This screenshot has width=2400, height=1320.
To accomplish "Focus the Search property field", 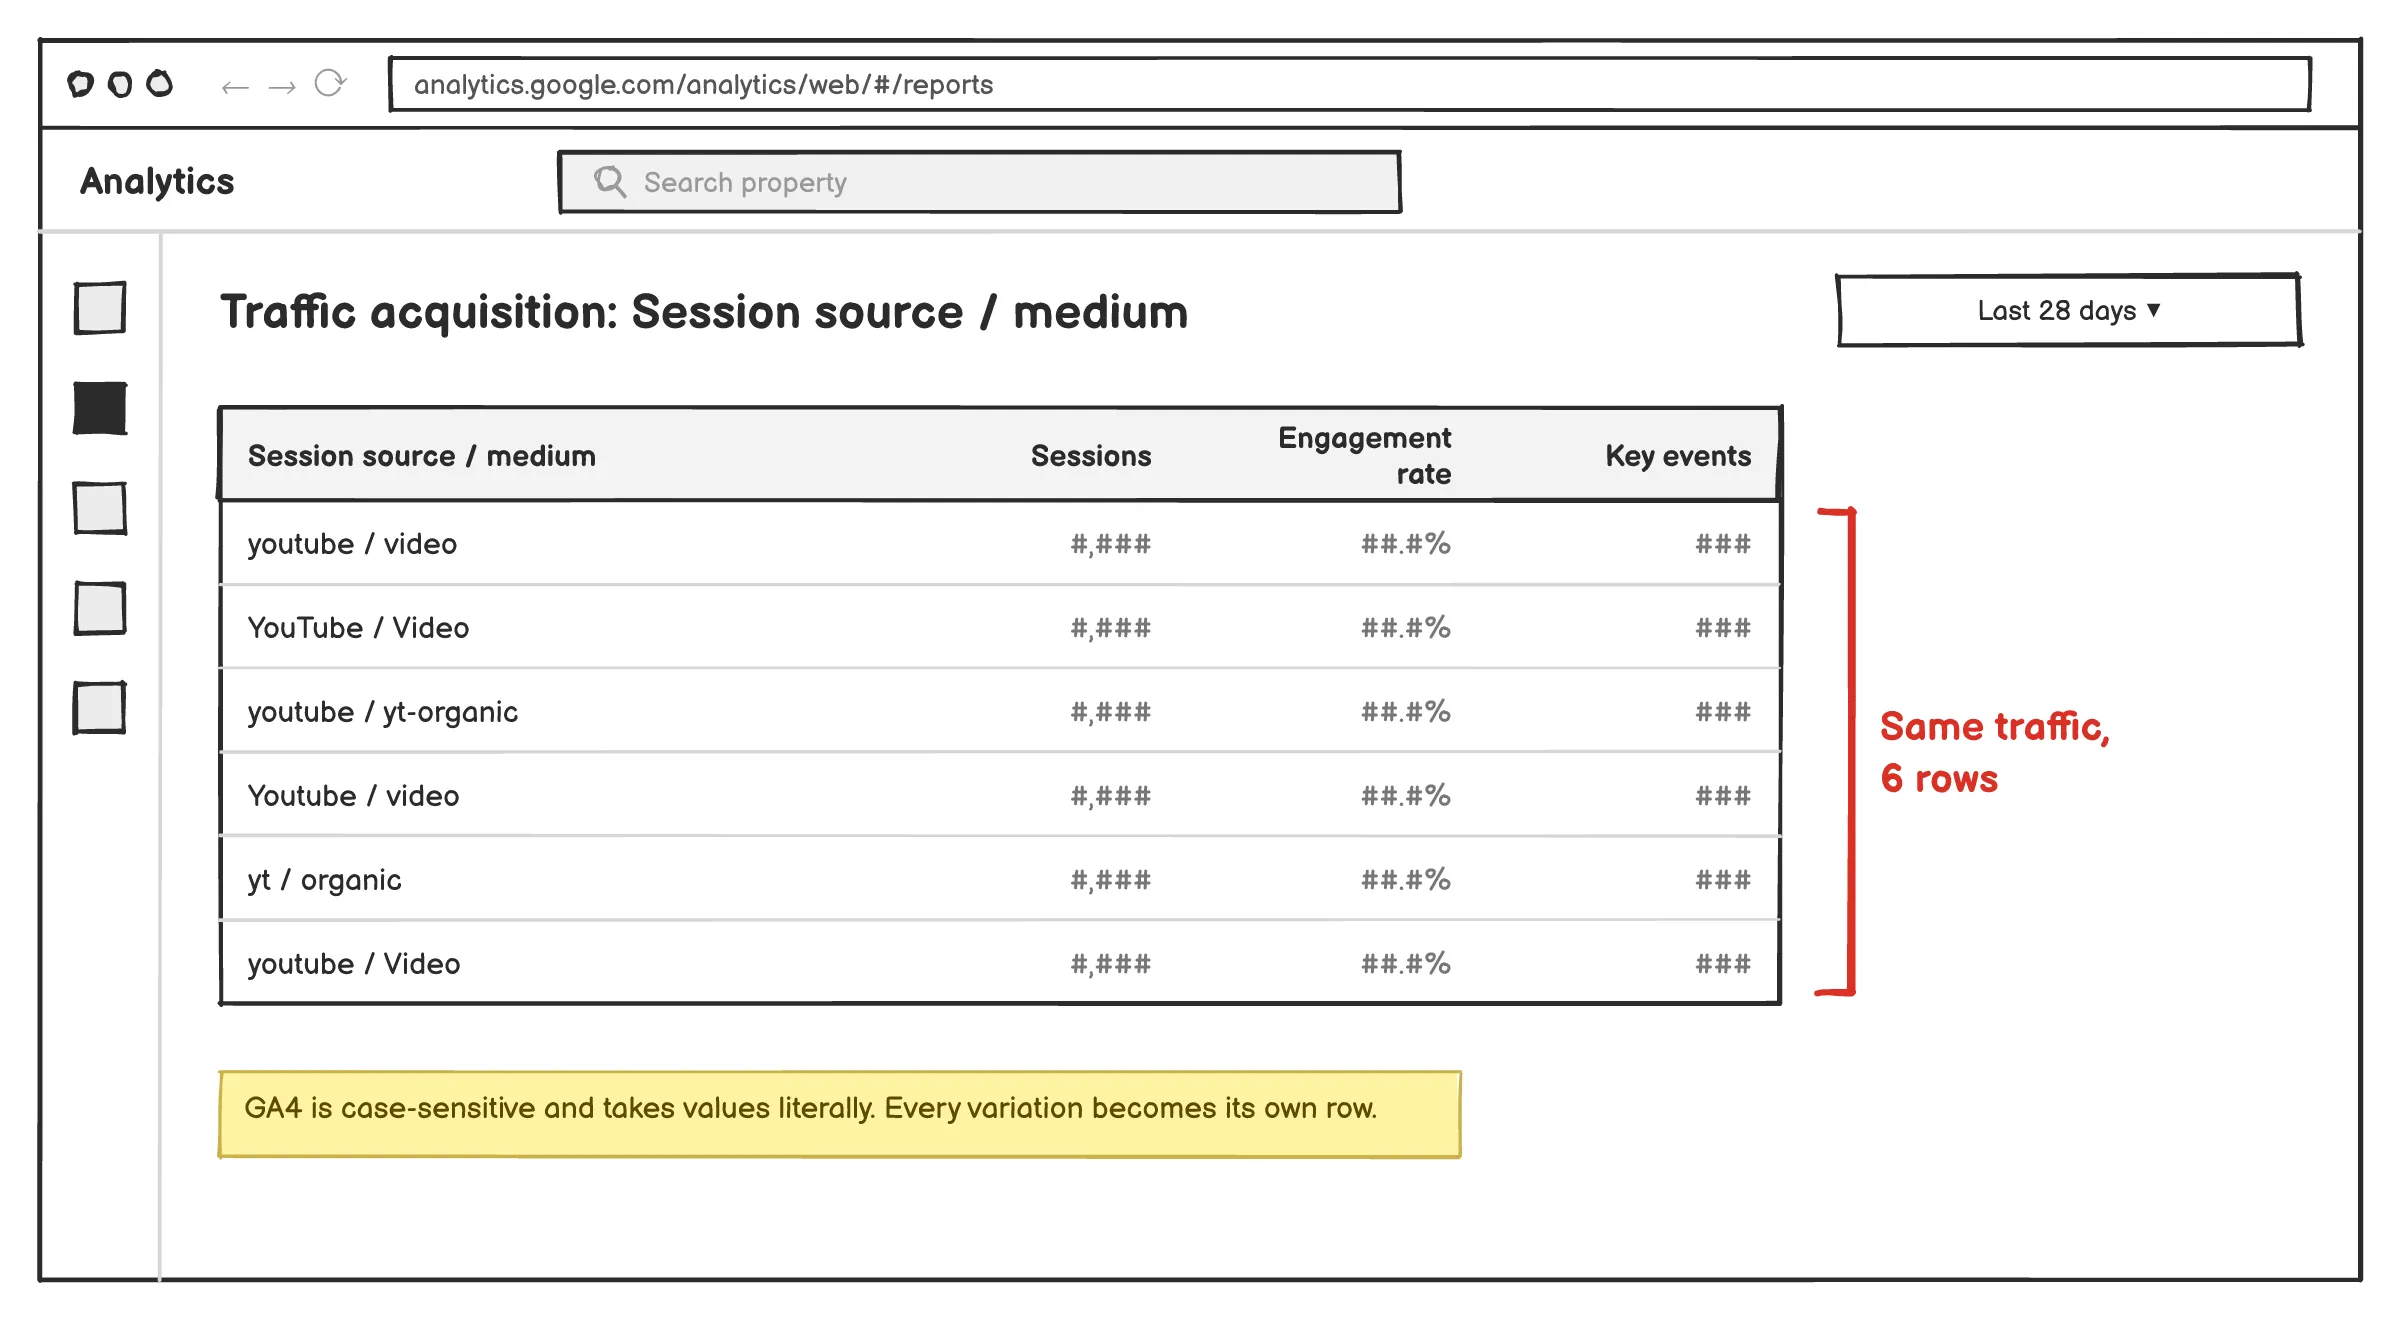I will [980, 182].
